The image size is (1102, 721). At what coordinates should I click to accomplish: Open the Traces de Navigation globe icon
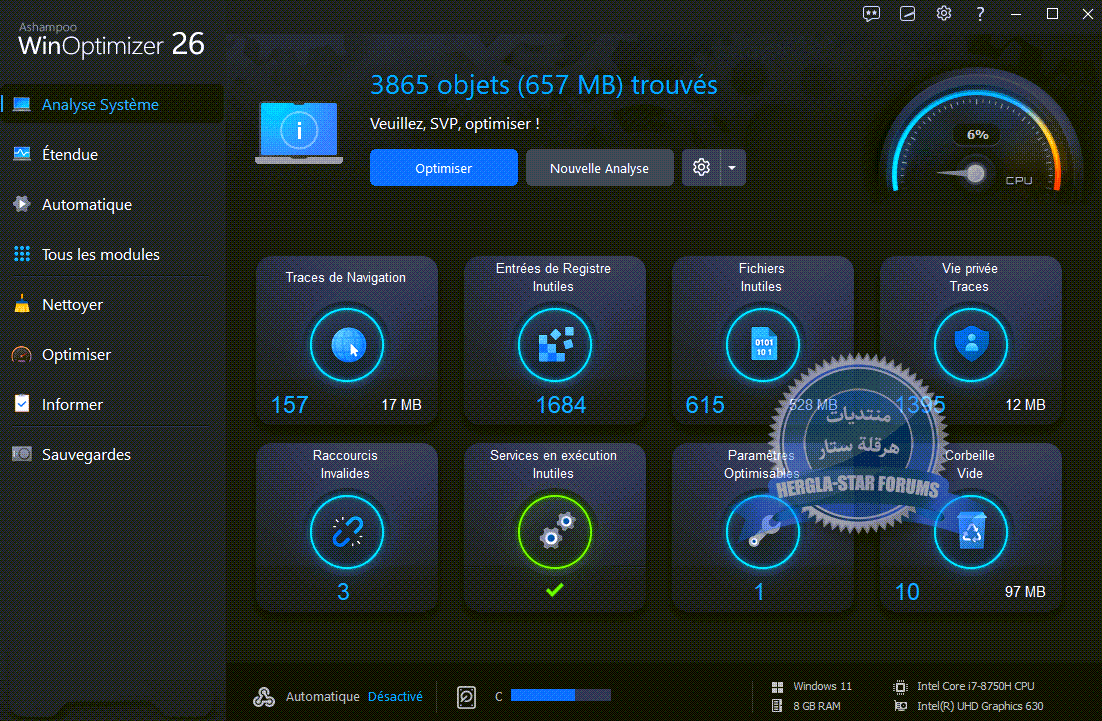(347, 345)
